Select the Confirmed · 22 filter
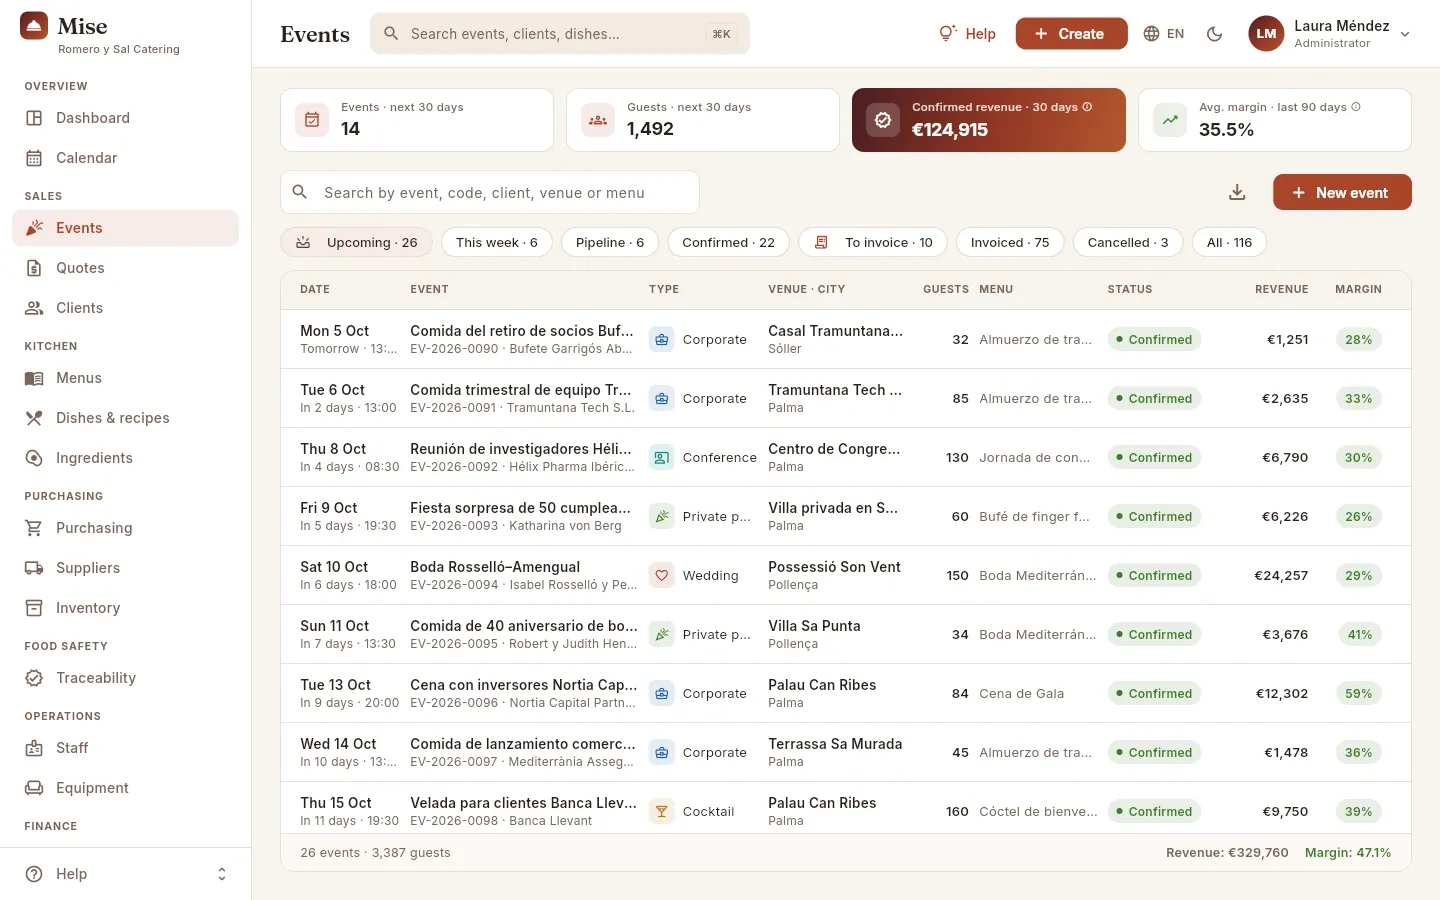The height and width of the screenshot is (900, 1440). pyautogui.click(x=728, y=242)
